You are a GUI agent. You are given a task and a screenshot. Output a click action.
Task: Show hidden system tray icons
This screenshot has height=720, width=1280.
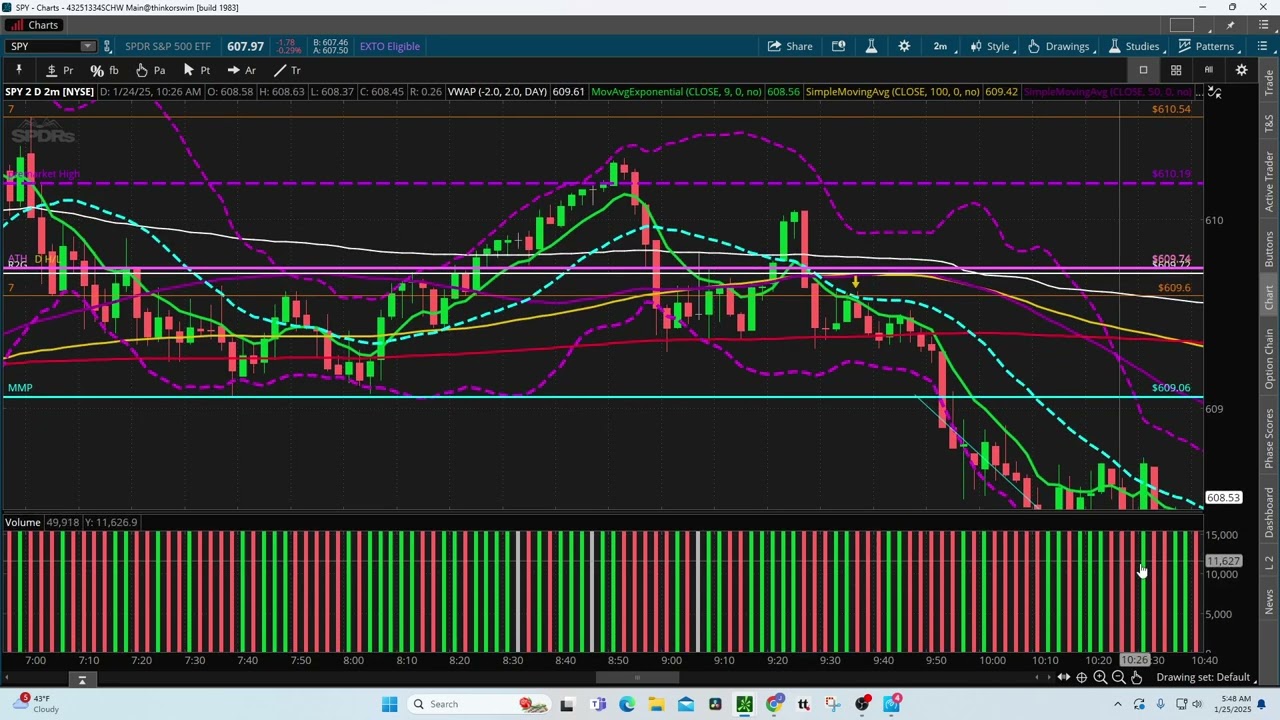point(1118,704)
